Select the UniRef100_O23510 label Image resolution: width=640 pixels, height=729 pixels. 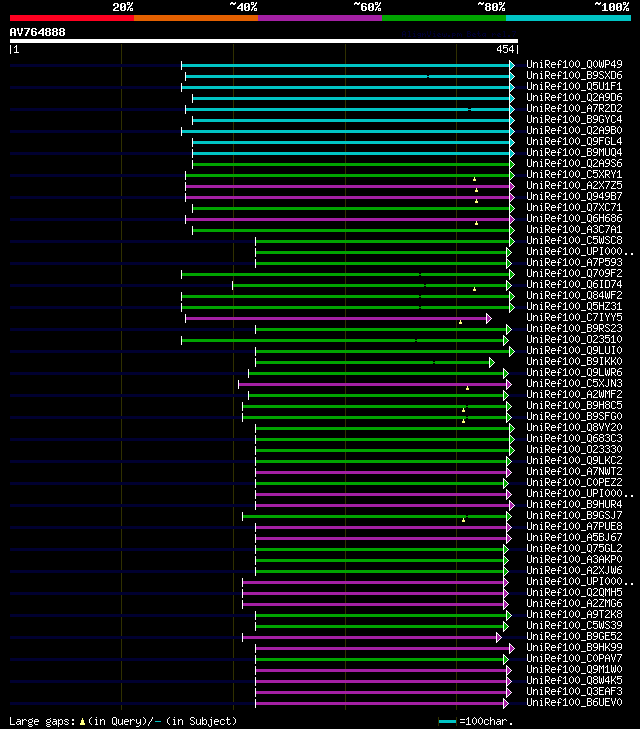[574, 339]
